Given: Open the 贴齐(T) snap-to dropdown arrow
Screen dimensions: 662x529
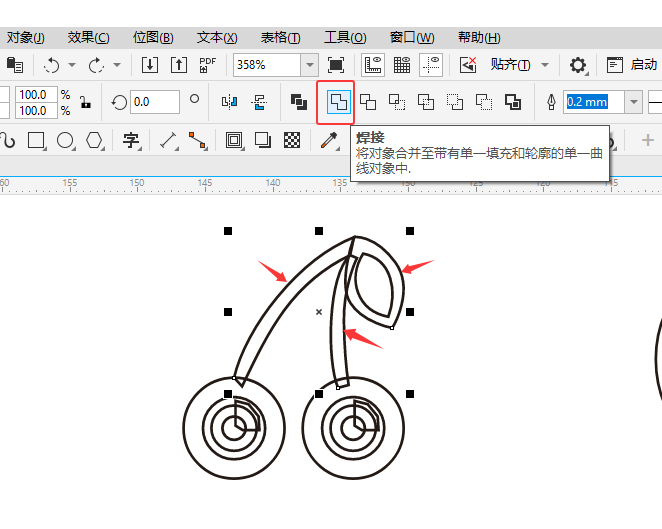Looking at the screenshot, I should pos(545,65).
